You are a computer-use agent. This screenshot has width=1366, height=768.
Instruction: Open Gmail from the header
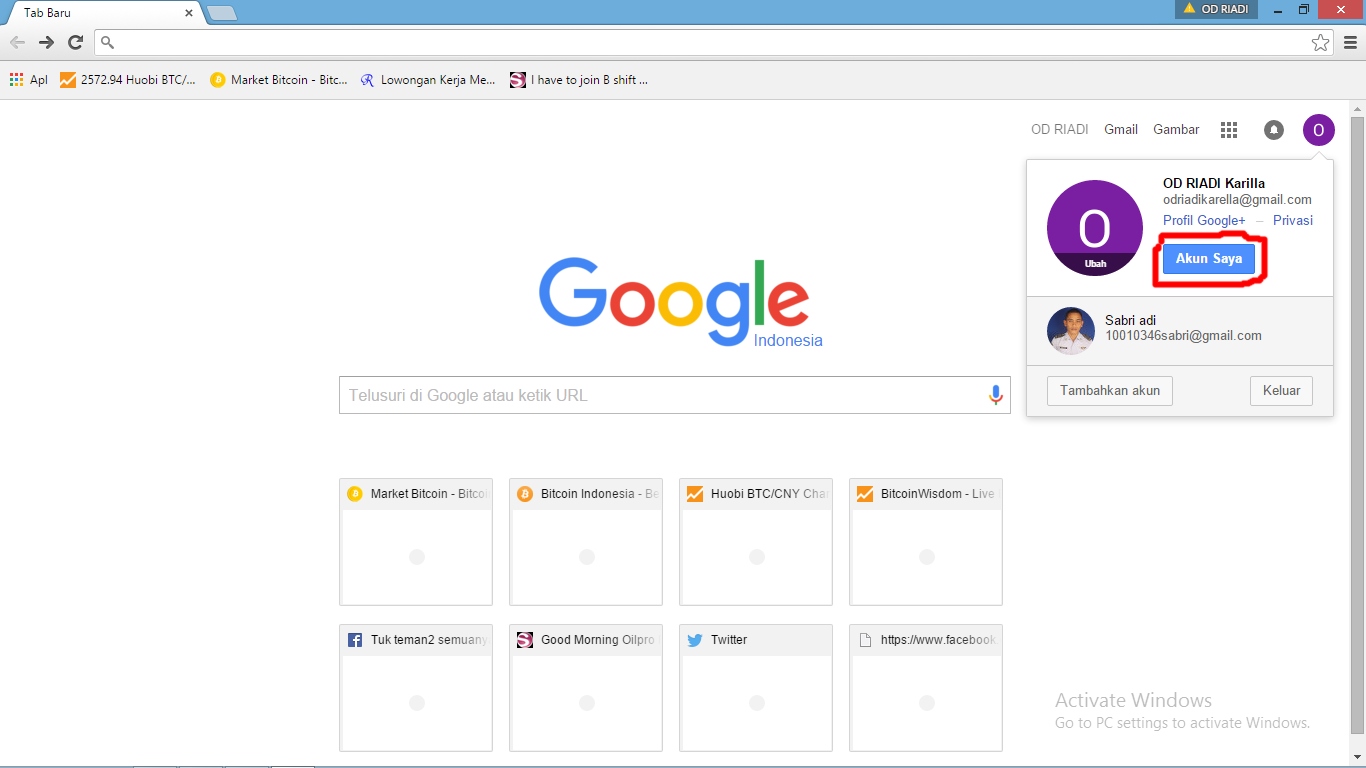click(1121, 129)
